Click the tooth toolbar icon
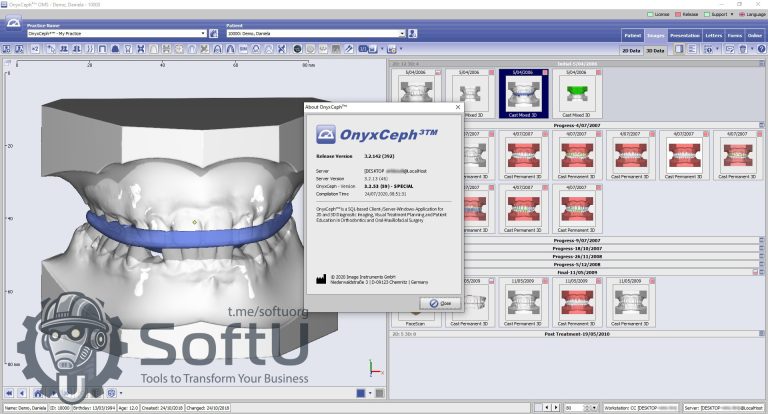 pos(128,49)
